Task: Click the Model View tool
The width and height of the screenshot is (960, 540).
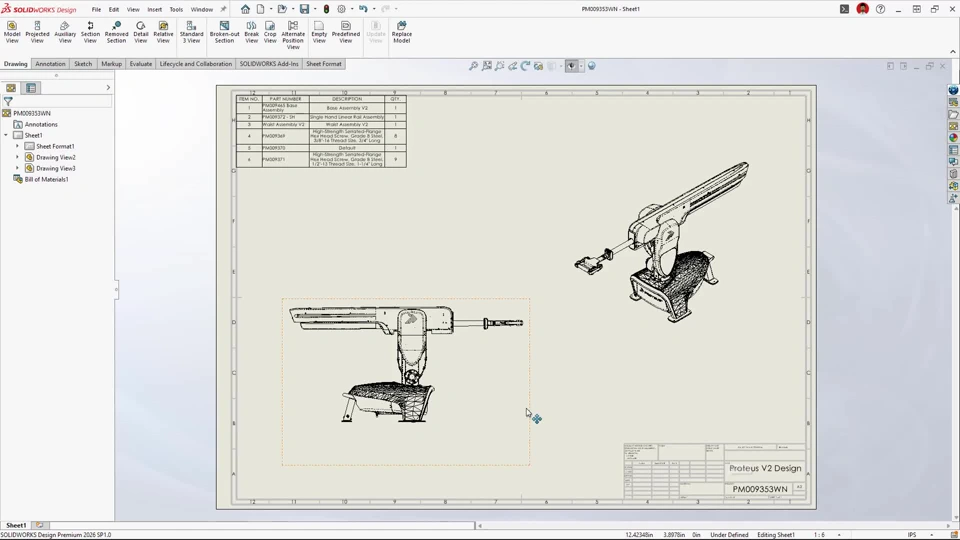Action: pyautogui.click(x=12, y=32)
